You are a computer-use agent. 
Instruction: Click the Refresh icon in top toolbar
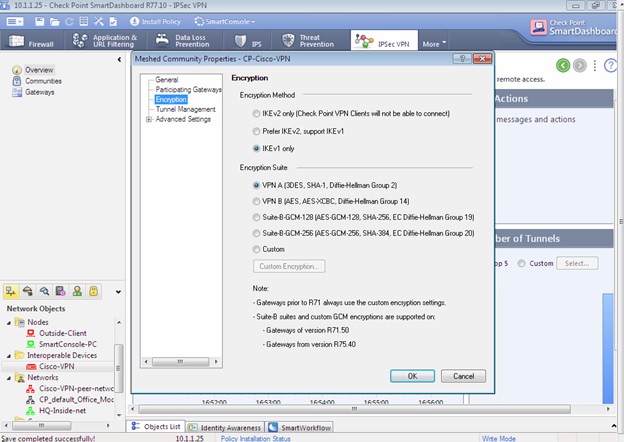point(69,21)
